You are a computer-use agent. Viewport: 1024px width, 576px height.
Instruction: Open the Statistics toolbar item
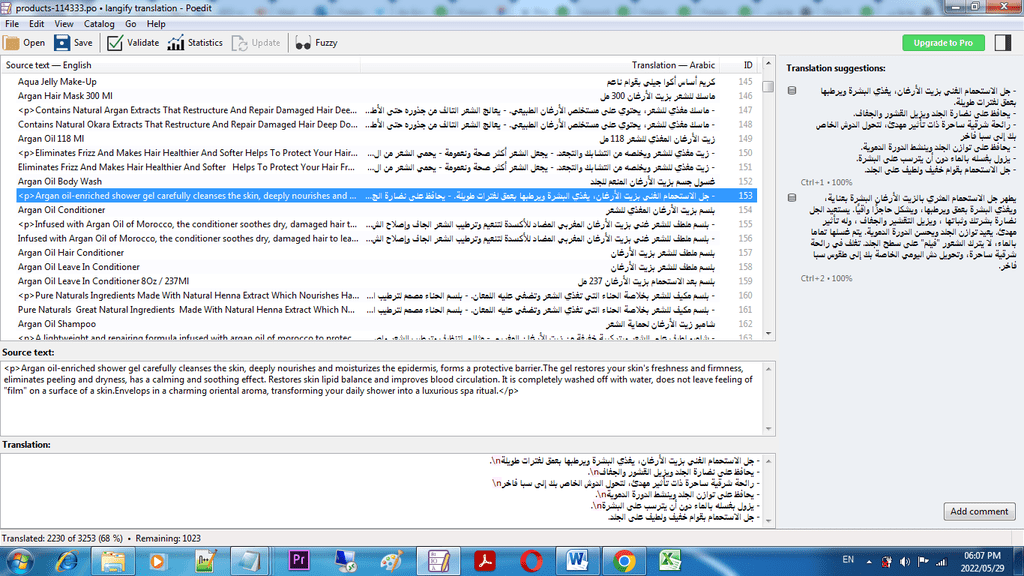coord(195,43)
